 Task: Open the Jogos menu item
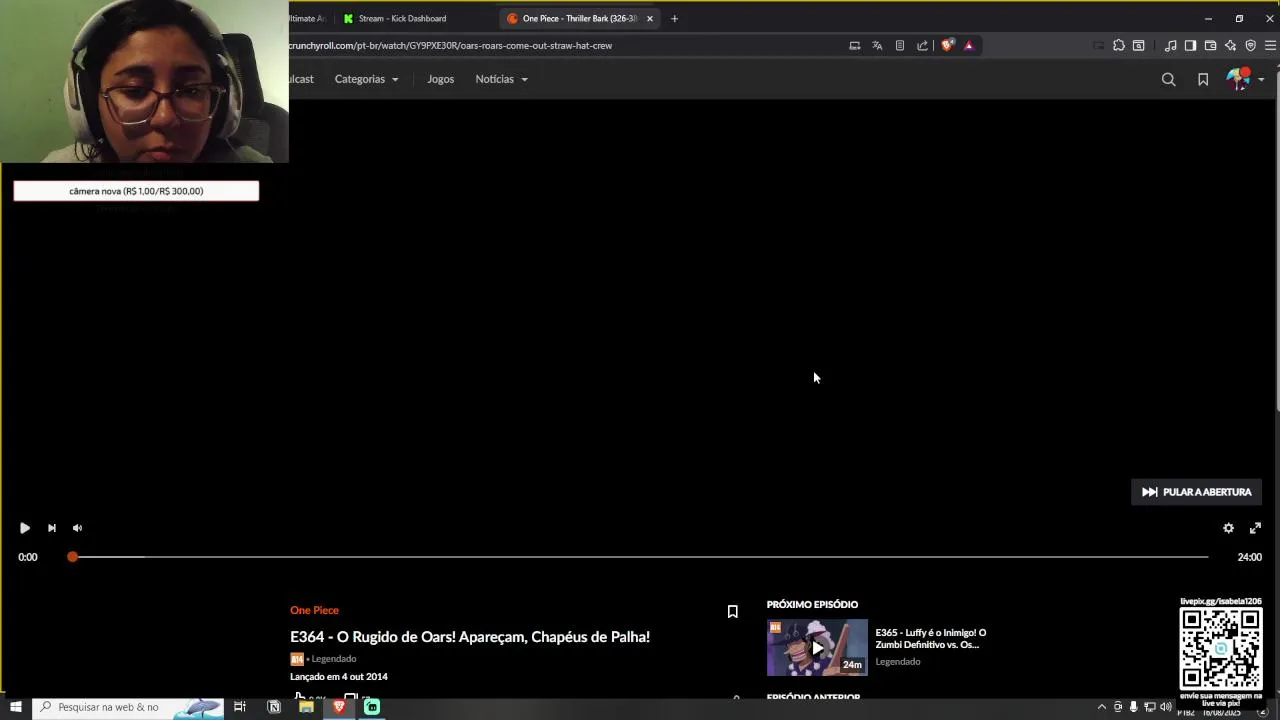coord(440,79)
